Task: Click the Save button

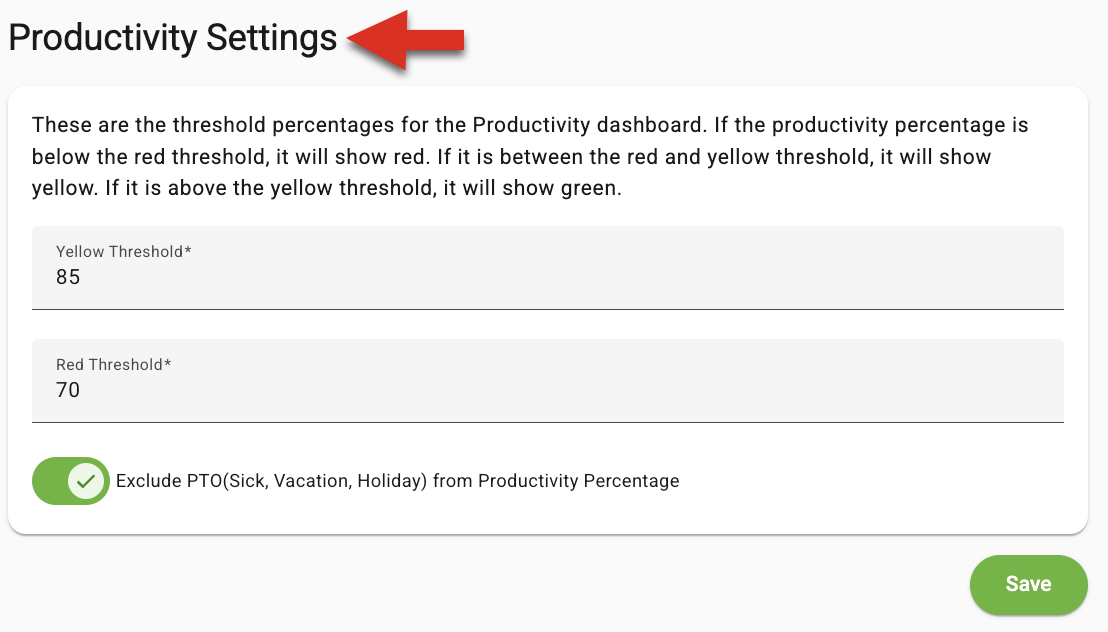Action: (1028, 585)
